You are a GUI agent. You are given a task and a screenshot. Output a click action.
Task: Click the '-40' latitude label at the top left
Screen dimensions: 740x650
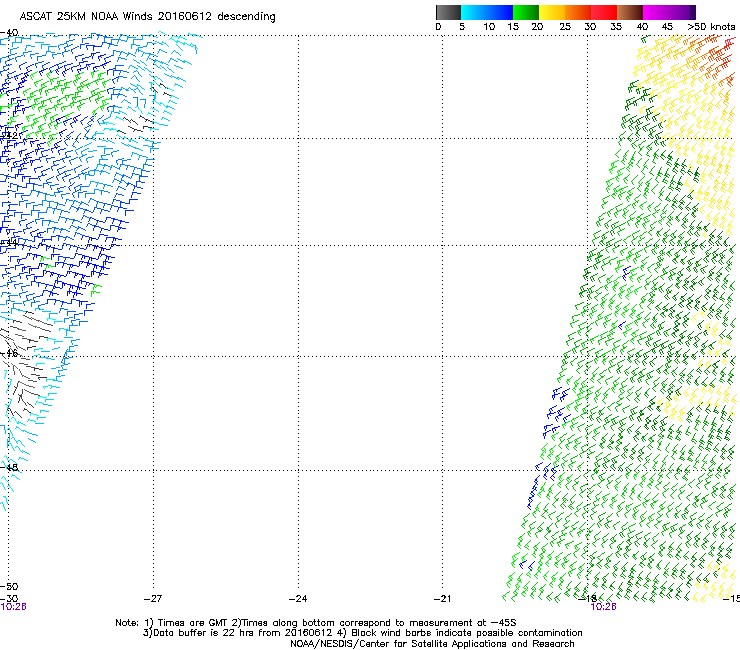[x=9, y=33]
